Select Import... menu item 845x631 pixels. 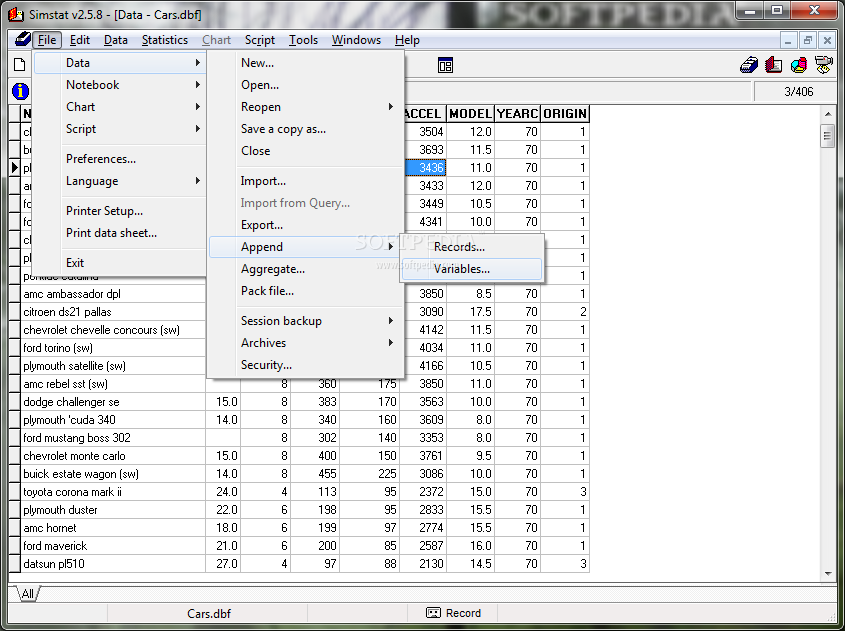pyautogui.click(x=306, y=181)
